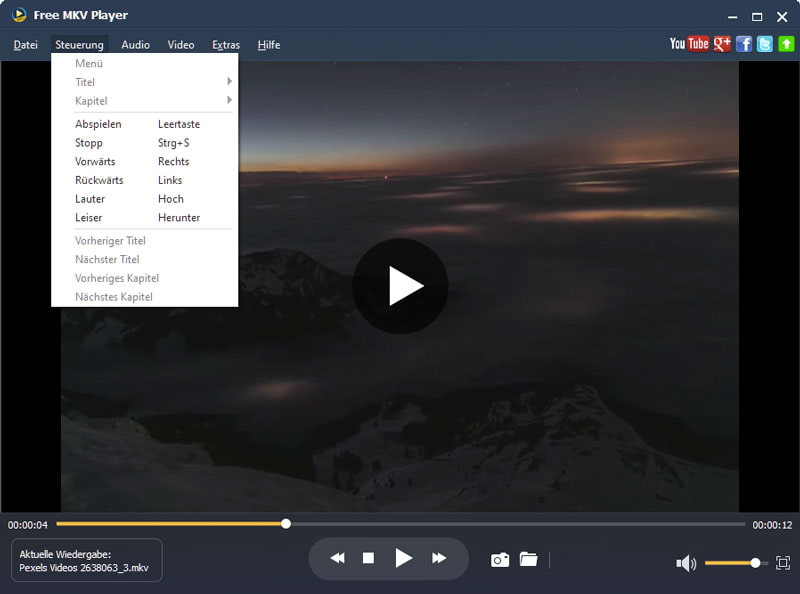Screen dimensions: 800x594
Task: Select Stopp in the open menu
Action: (x=88, y=142)
